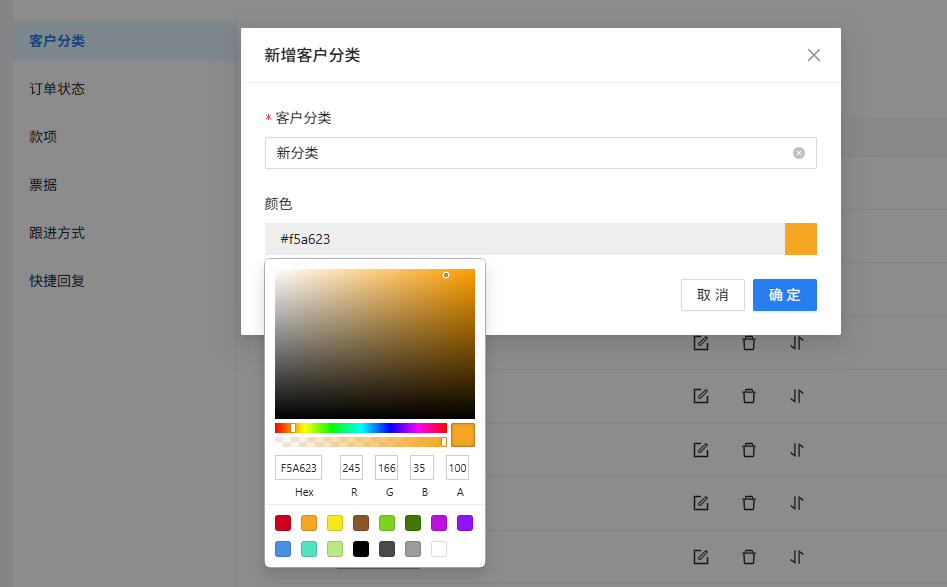Click the sort icon in first visible row

[797, 343]
